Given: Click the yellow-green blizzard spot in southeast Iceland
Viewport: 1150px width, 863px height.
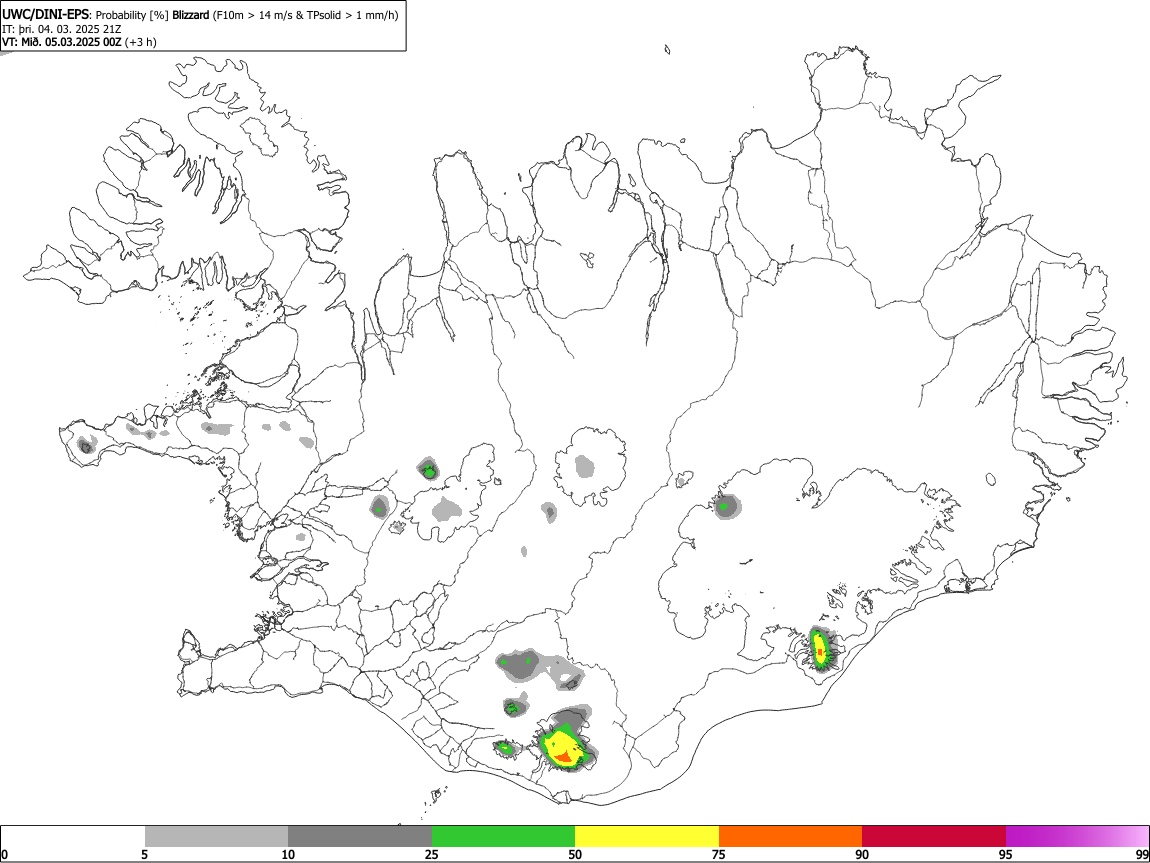Looking at the screenshot, I should click(x=821, y=648).
